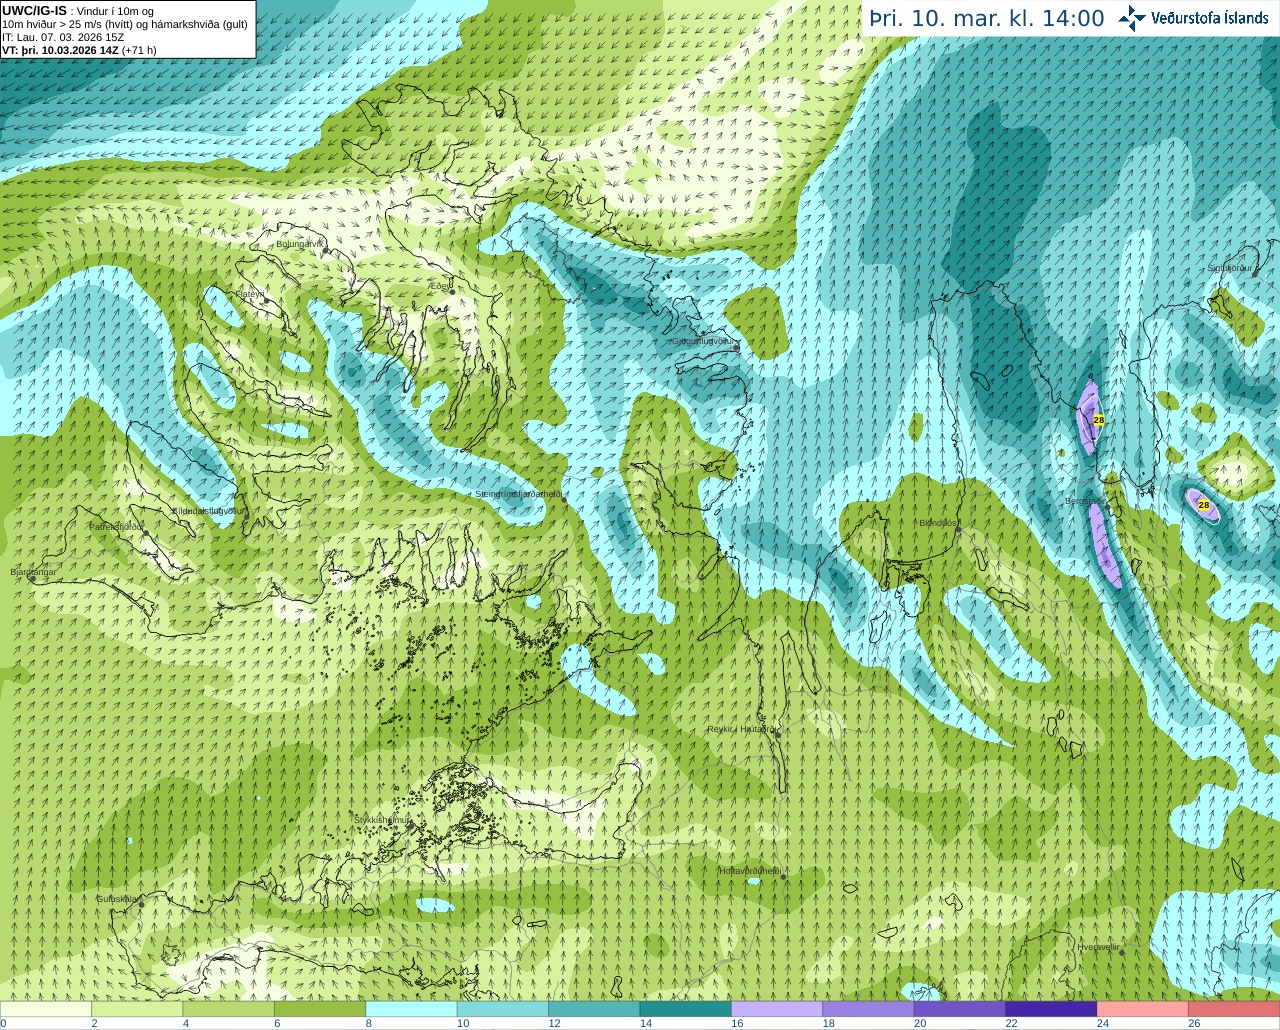Click the Veðurstofa Íslands logo icon

(x=1131, y=18)
